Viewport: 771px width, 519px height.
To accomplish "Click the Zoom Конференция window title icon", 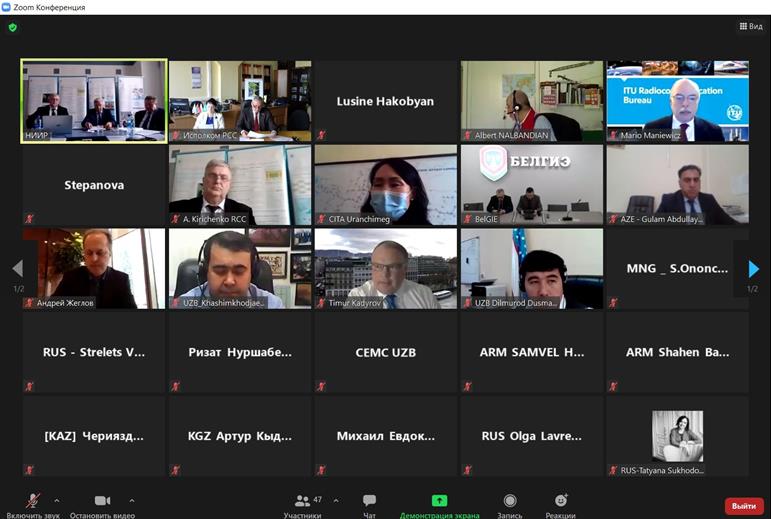I will (6, 7).
